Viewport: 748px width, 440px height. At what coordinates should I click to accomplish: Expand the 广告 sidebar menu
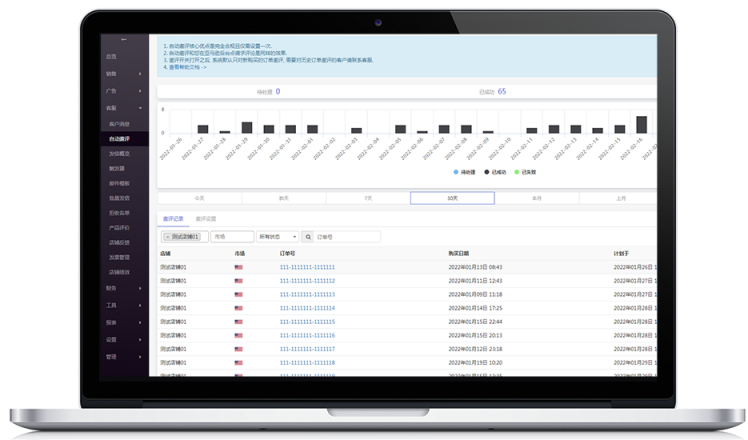coord(123,90)
